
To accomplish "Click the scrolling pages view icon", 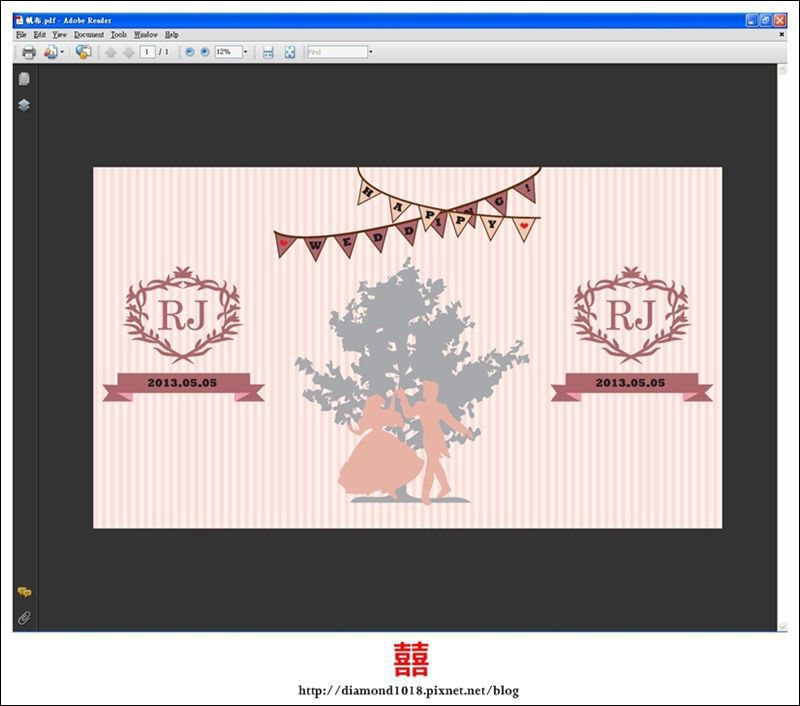I will point(268,52).
